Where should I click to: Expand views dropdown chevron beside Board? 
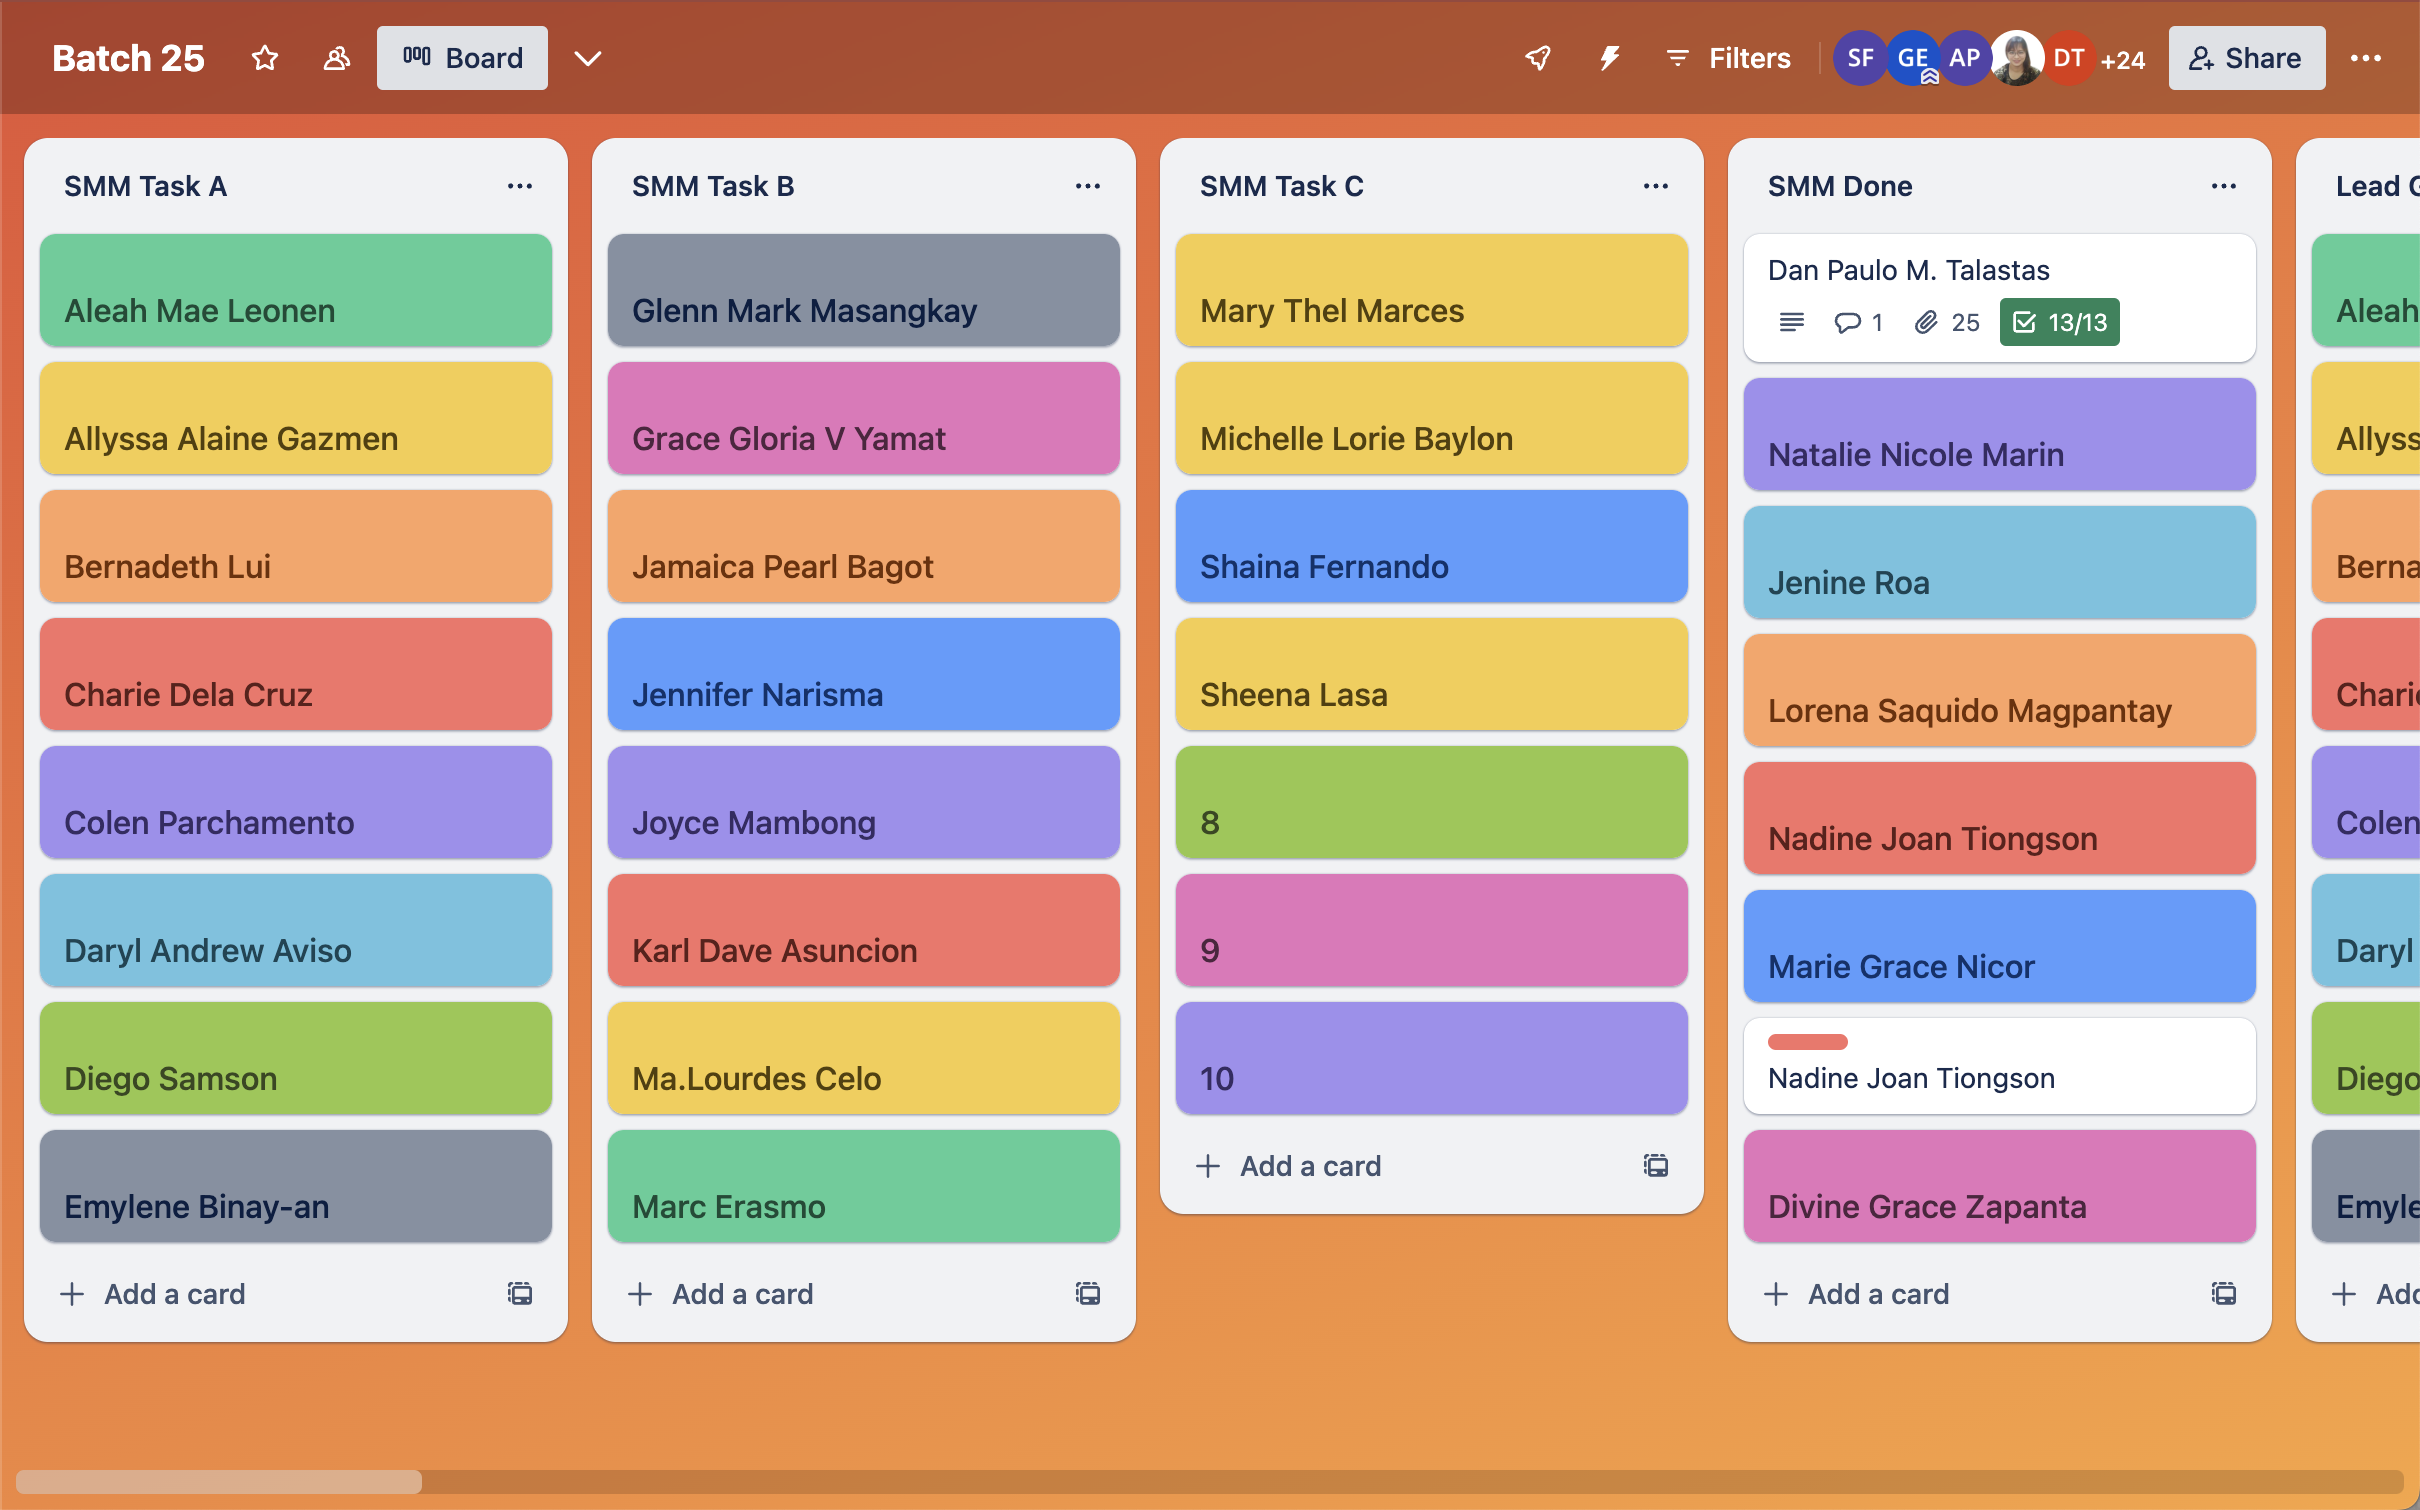588,58
